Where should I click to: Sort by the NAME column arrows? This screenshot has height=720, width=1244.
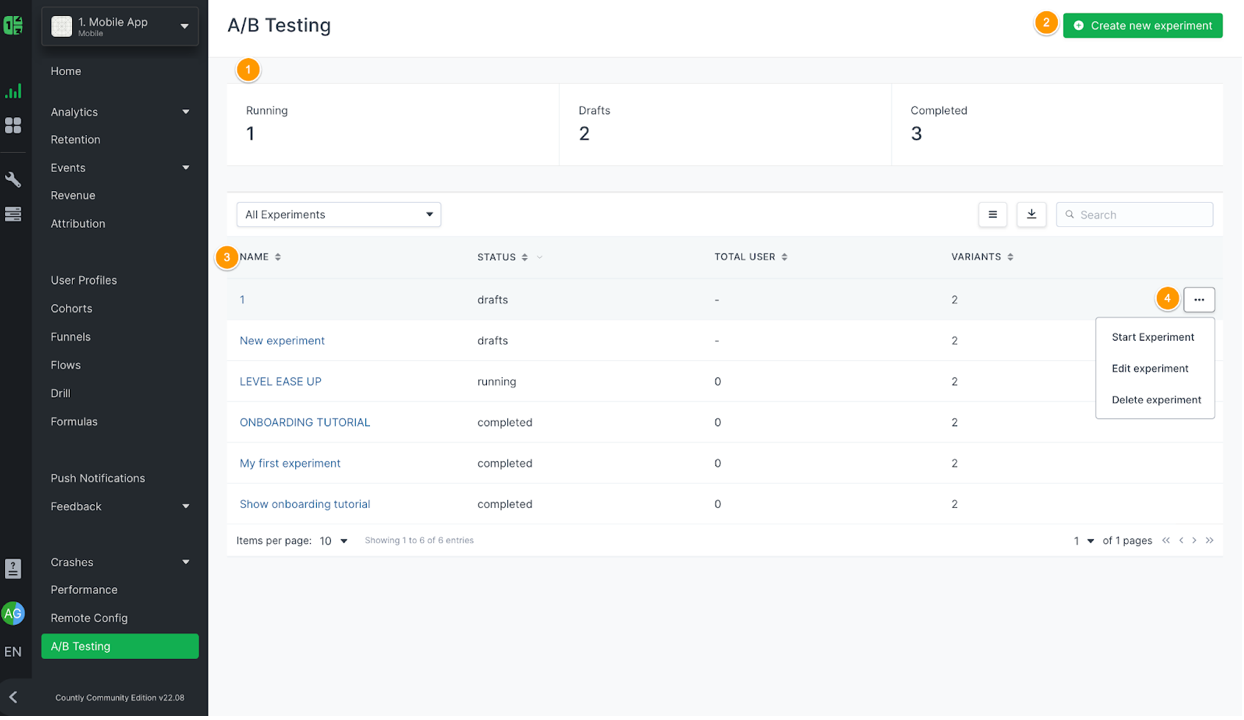[x=278, y=258]
